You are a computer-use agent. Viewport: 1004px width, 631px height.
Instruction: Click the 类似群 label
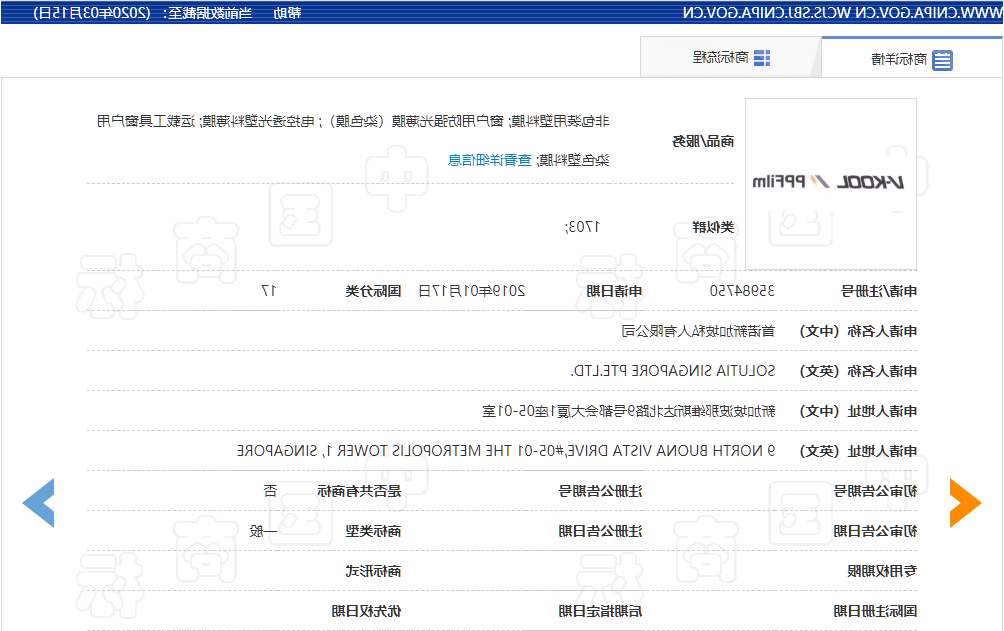click(x=713, y=227)
